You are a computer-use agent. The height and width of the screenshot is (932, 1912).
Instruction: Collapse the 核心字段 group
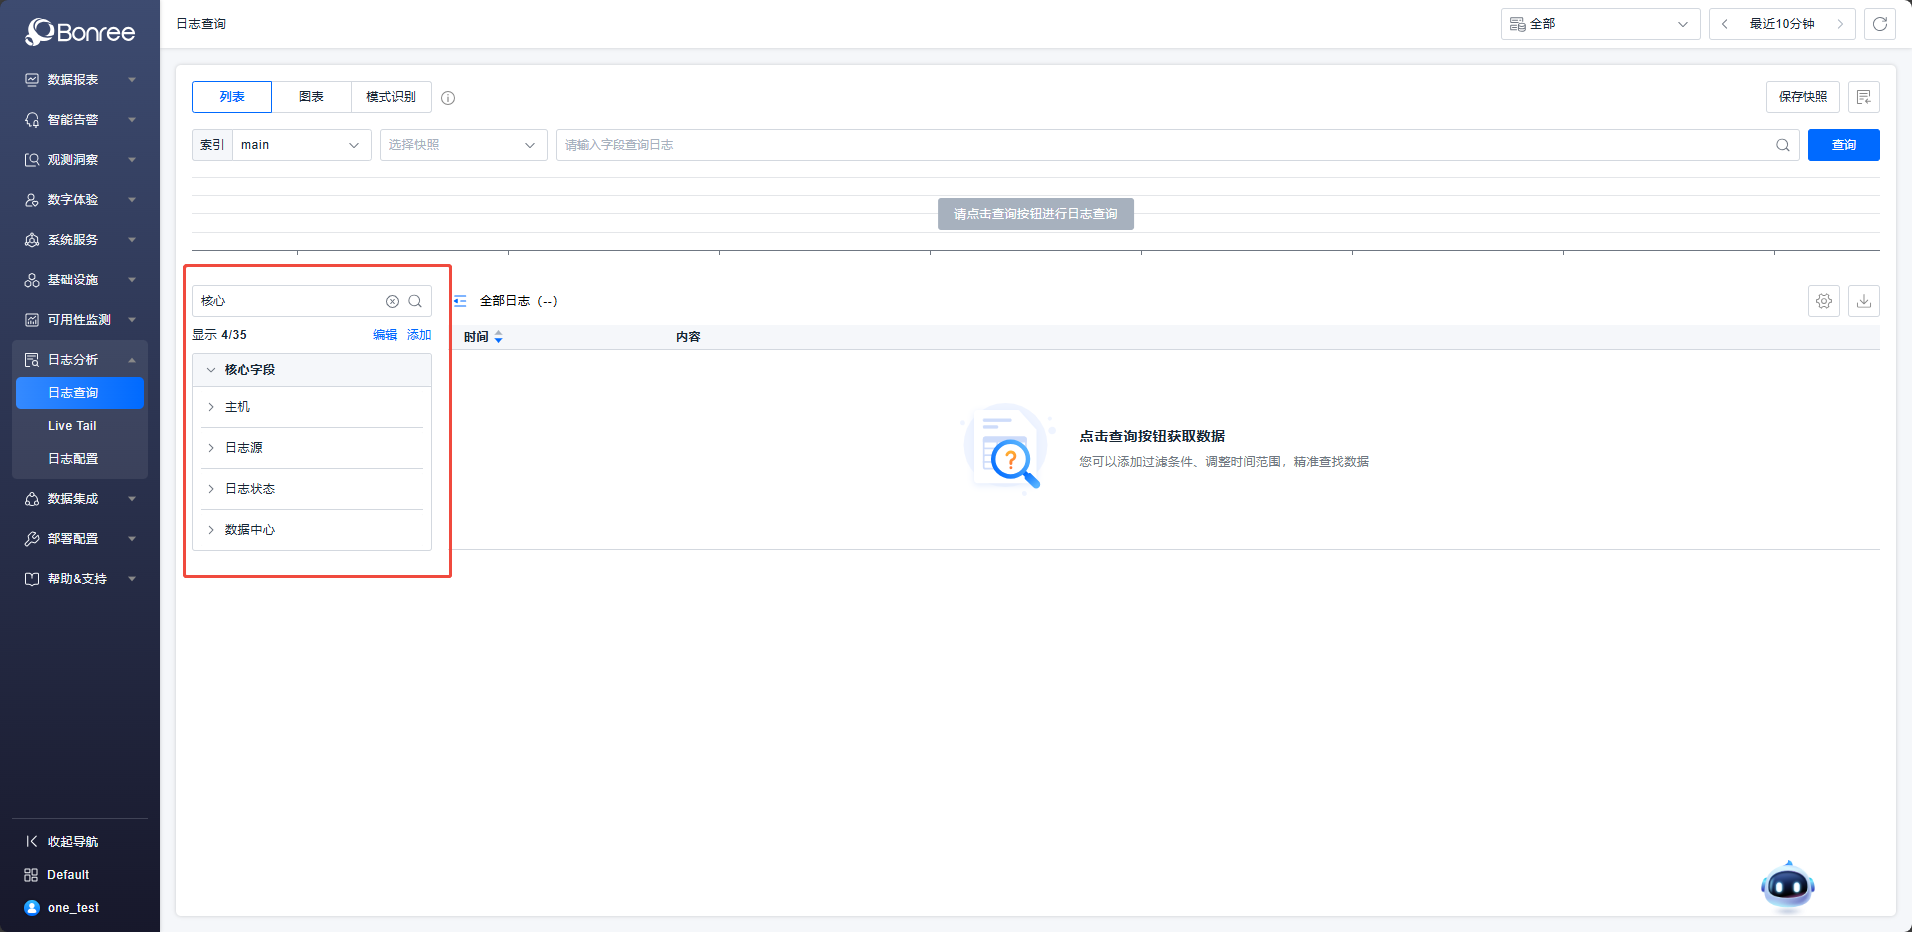211,370
